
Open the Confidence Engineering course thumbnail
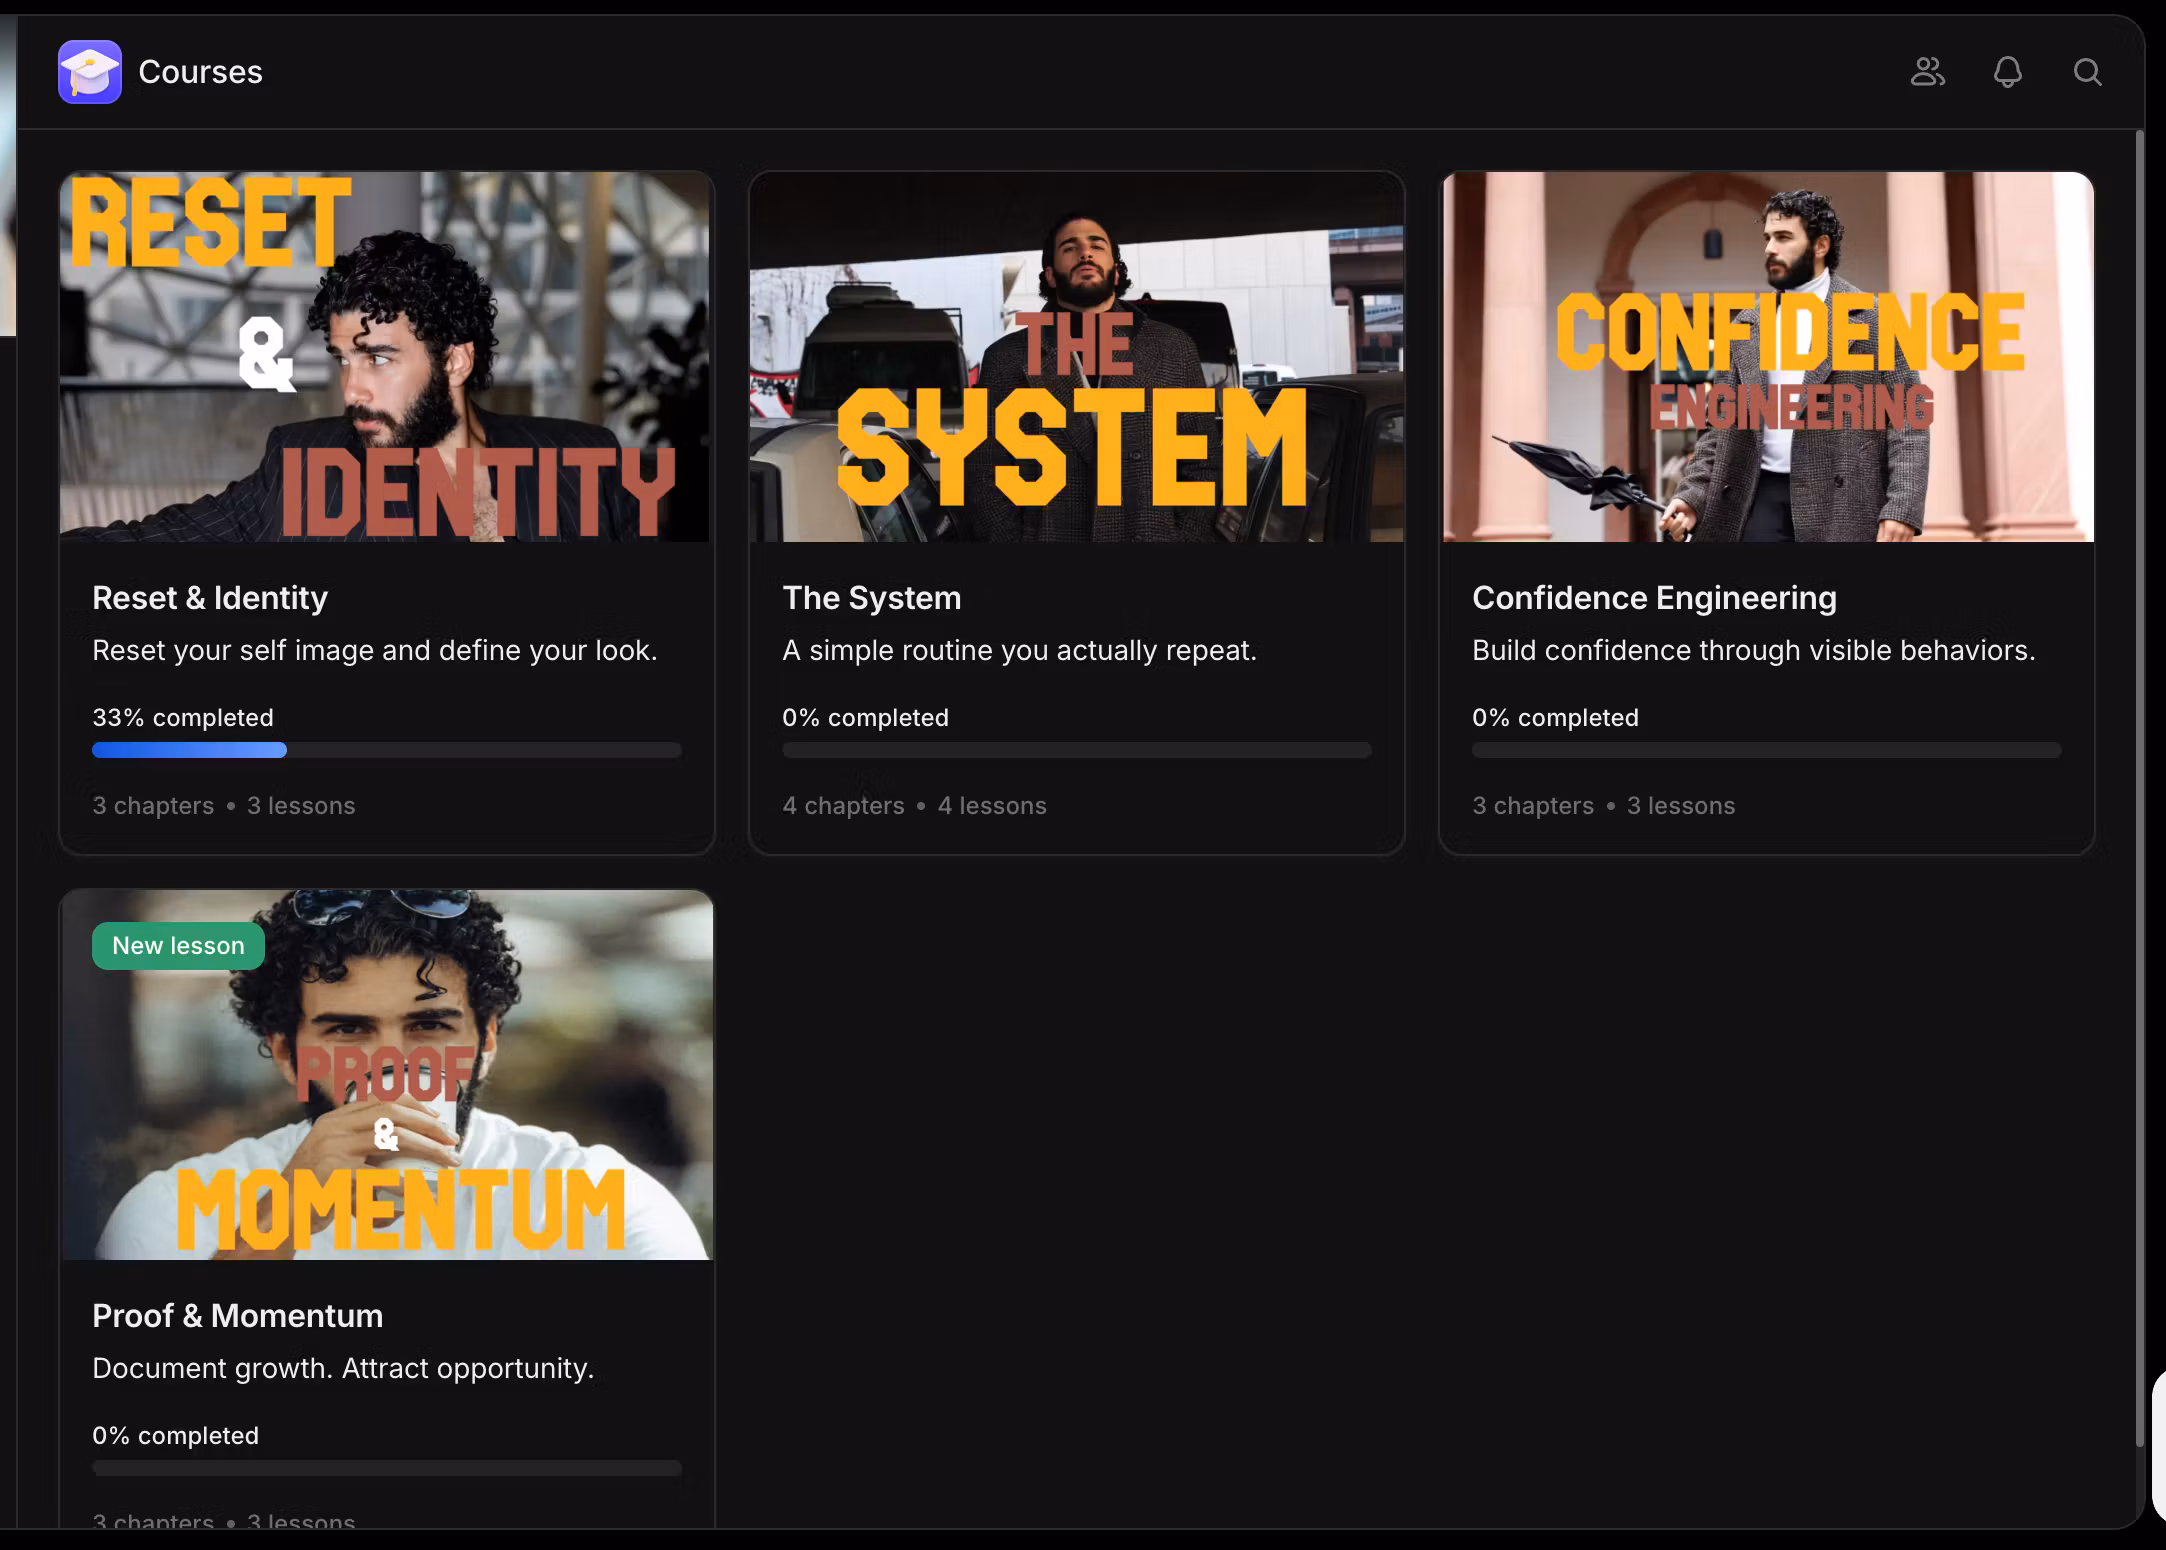[1767, 357]
